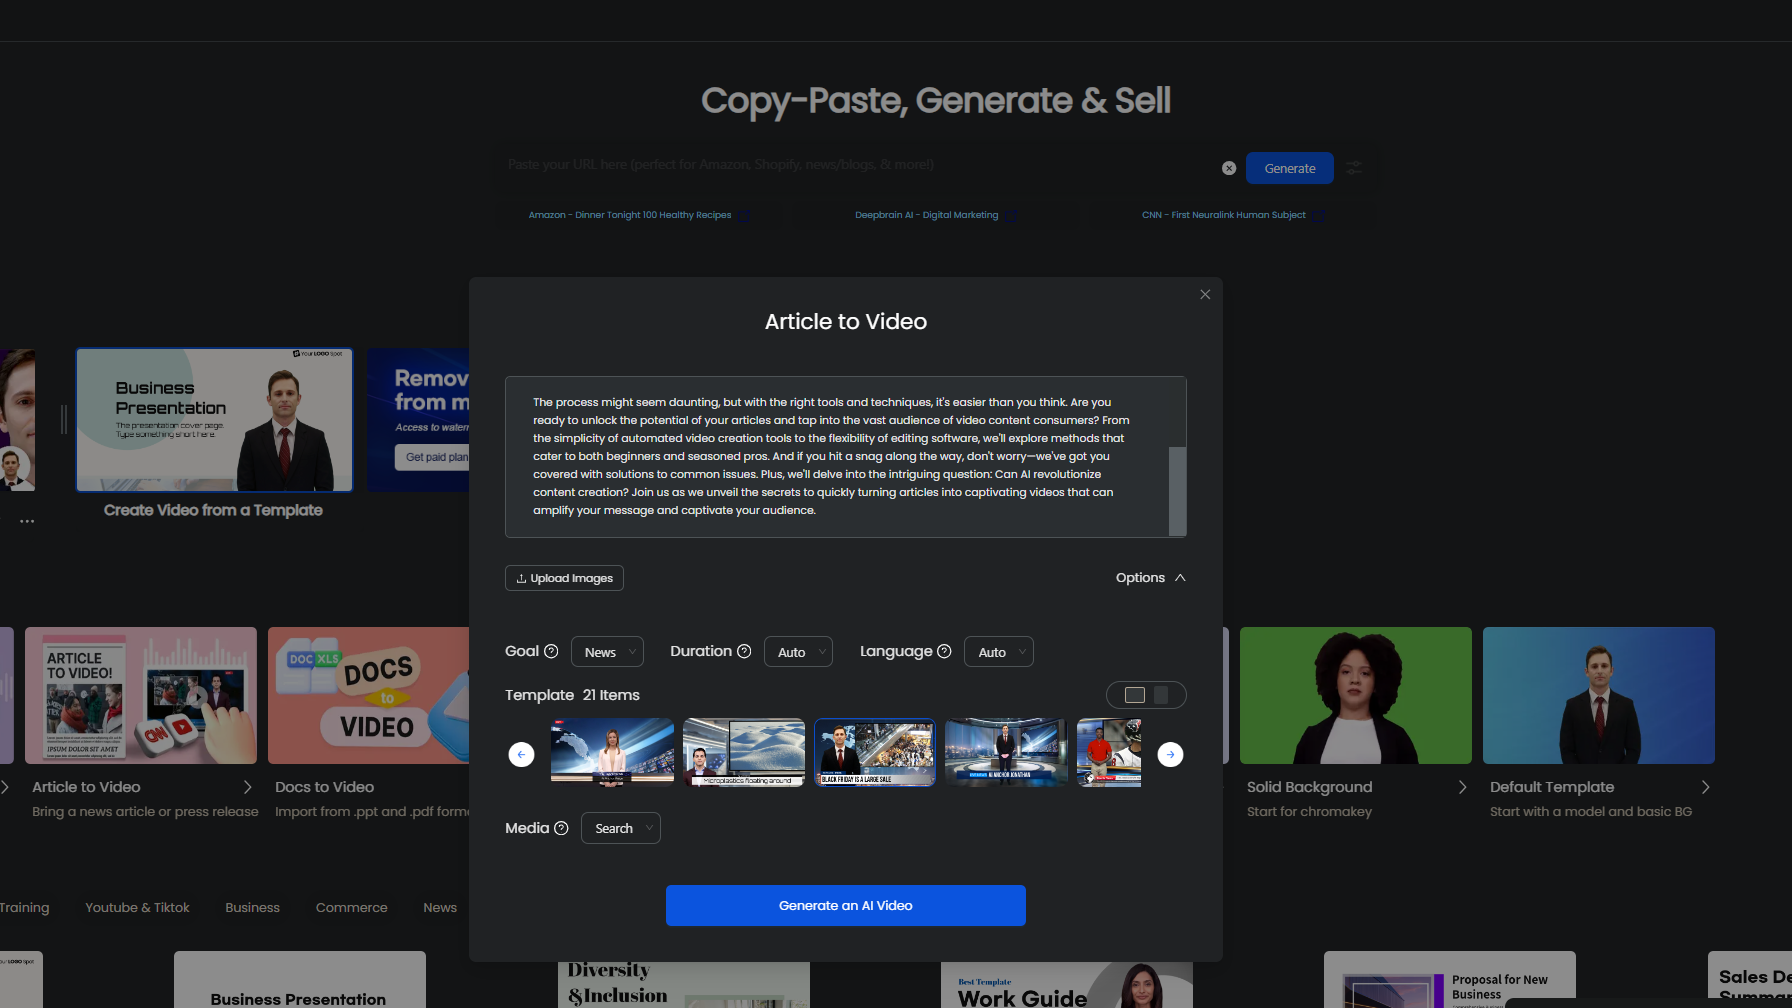Screen dimensions: 1792x1008
Task: Click the Article to Video chevron arrow
Action: tap(248, 788)
